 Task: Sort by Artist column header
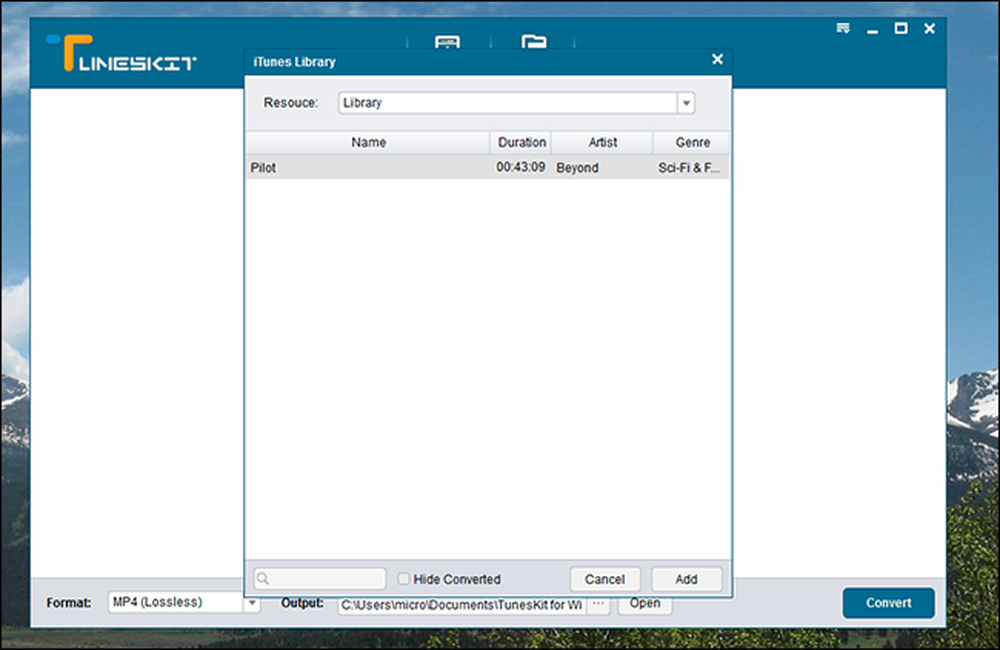point(602,142)
